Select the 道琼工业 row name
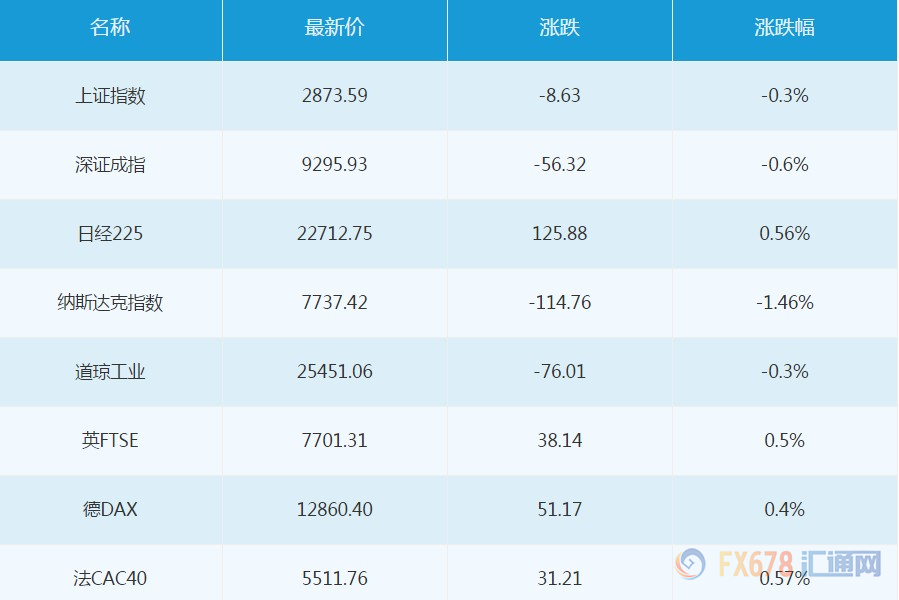 (110, 372)
